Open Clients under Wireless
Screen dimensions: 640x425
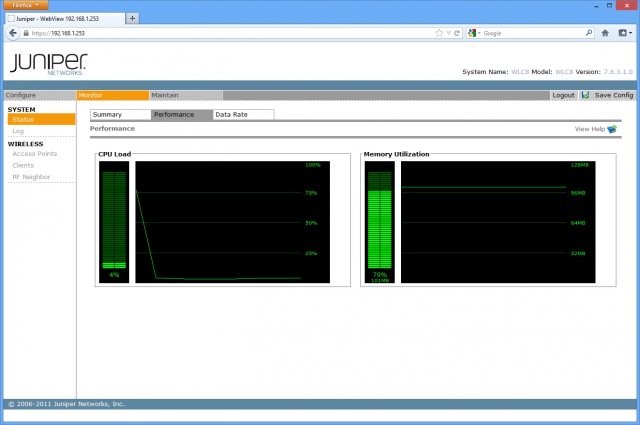23,165
